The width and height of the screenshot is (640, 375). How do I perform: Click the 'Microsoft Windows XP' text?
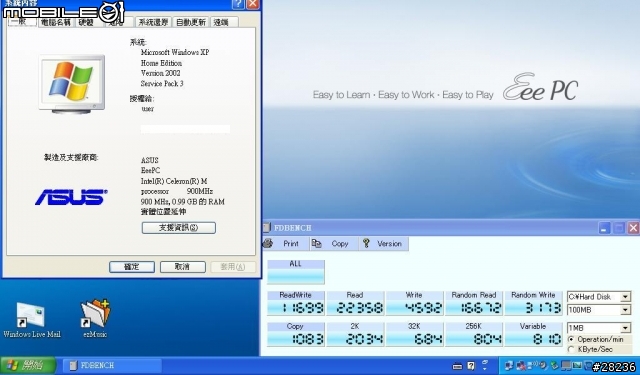tap(175, 52)
